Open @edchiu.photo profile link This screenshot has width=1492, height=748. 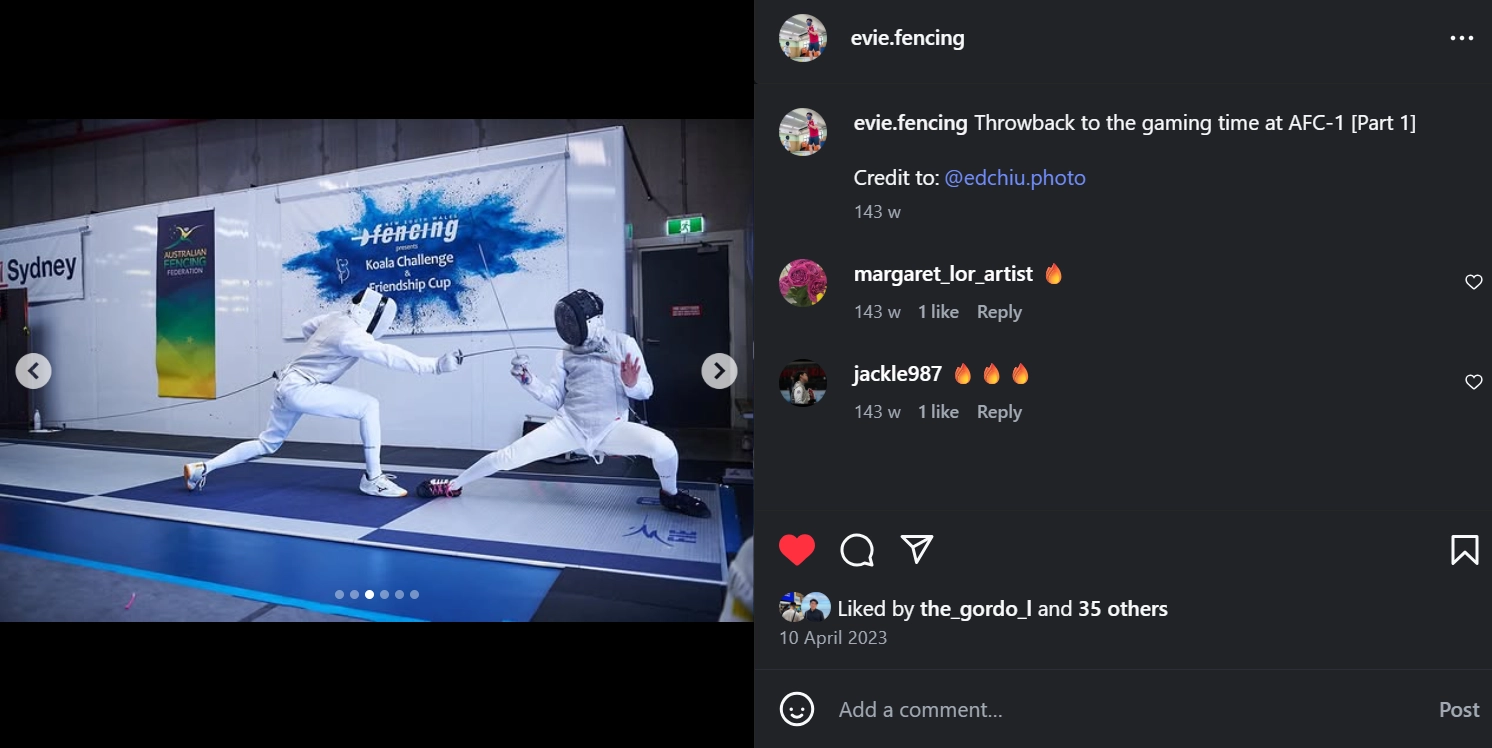1015,178
